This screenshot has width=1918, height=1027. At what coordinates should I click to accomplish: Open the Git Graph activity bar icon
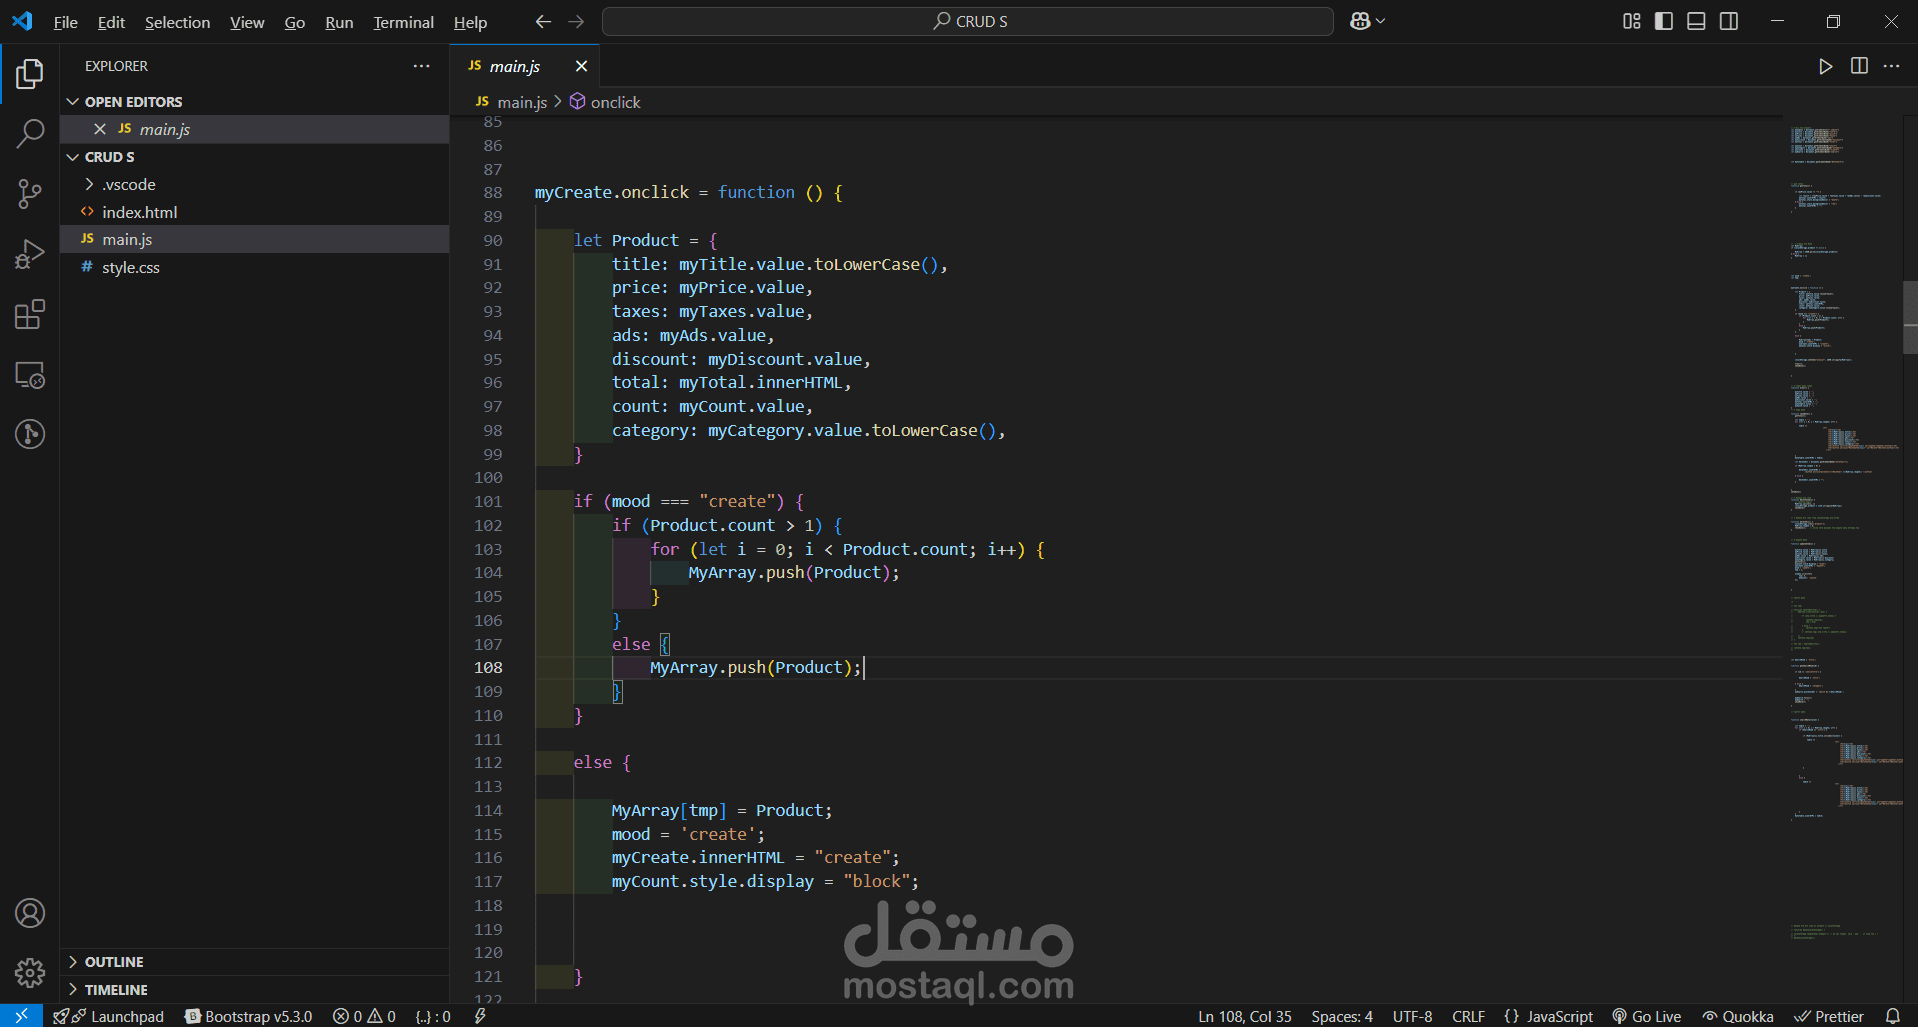pos(30,434)
